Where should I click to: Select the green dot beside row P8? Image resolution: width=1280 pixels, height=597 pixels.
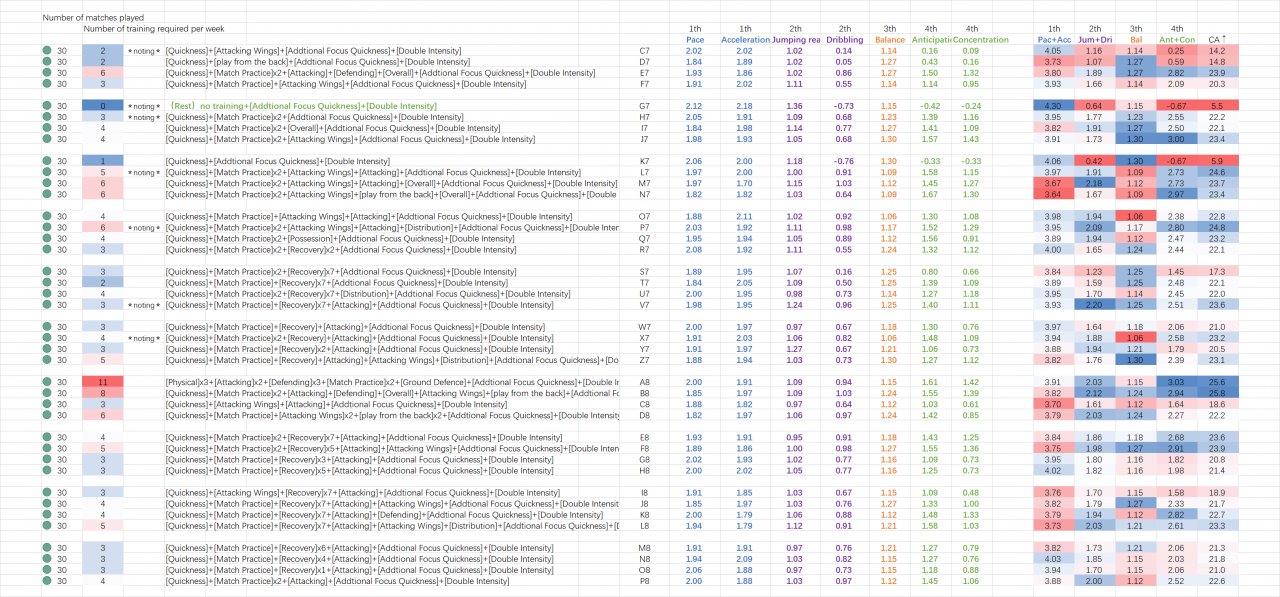pos(47,581)
